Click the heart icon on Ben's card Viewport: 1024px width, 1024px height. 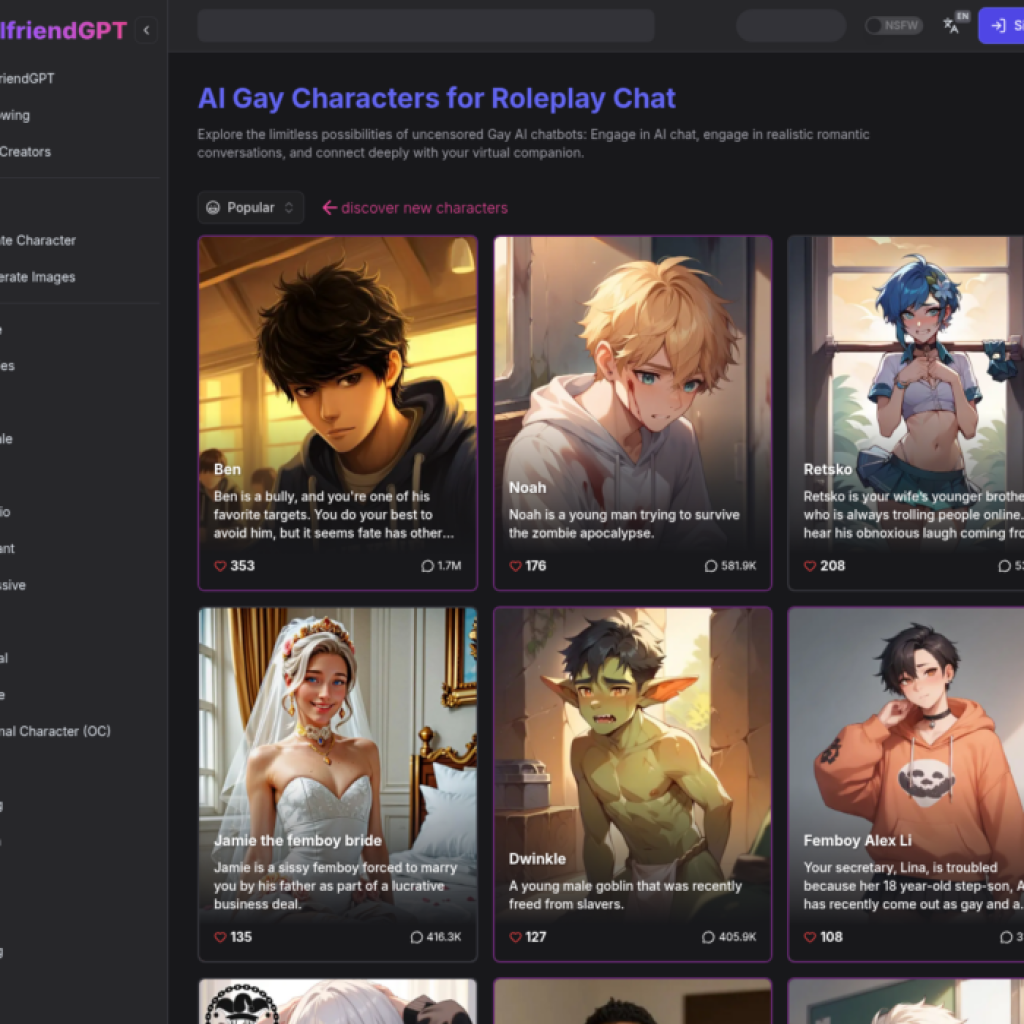coord(220,566)
